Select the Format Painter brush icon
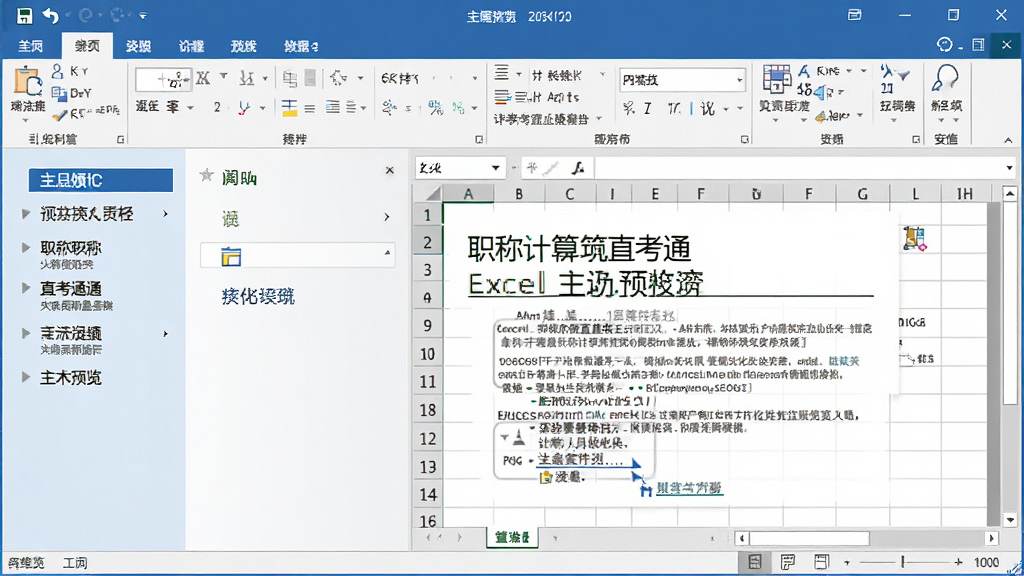The width and height of the screenshot is (1024, 576). pyautogui.click(x=59, y=114)
